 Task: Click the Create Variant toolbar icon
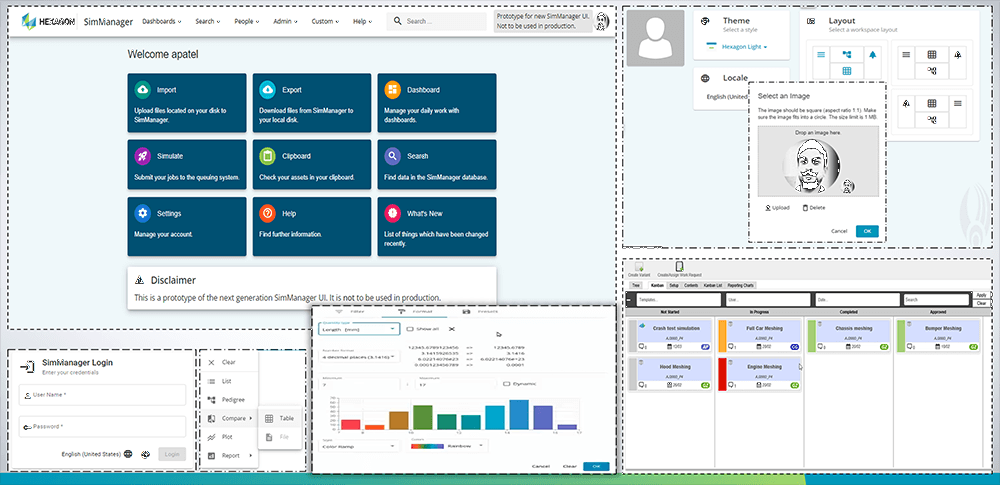(x=638, y=266)
